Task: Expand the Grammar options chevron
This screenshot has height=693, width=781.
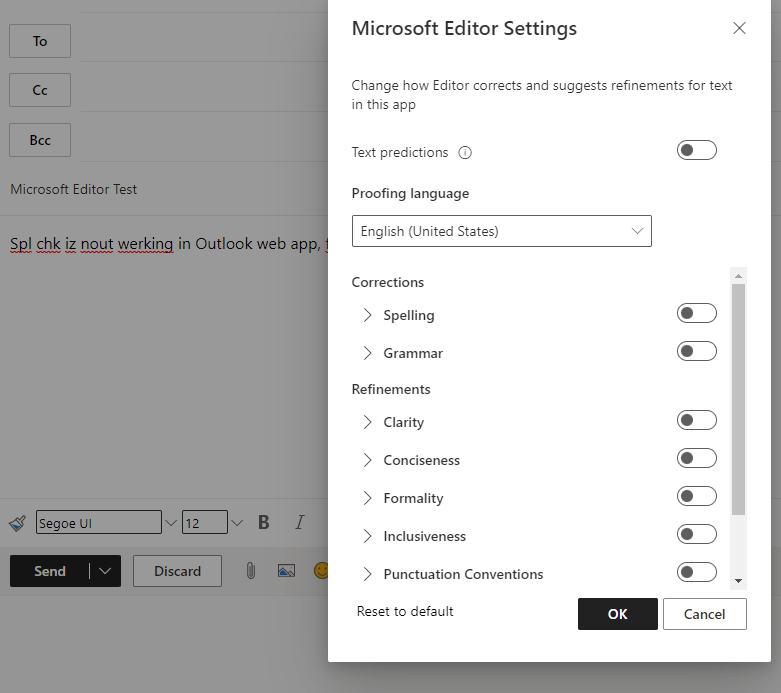Action: (x=368, y=353)
